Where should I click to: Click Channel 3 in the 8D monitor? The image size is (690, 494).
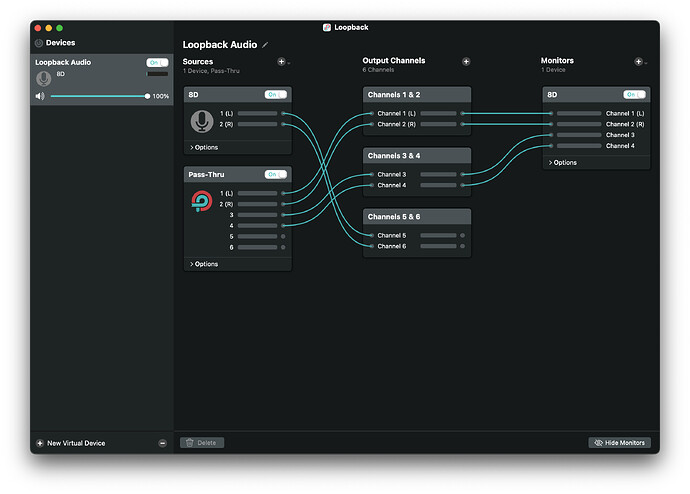pyautogui.click(x=620, y=135)
